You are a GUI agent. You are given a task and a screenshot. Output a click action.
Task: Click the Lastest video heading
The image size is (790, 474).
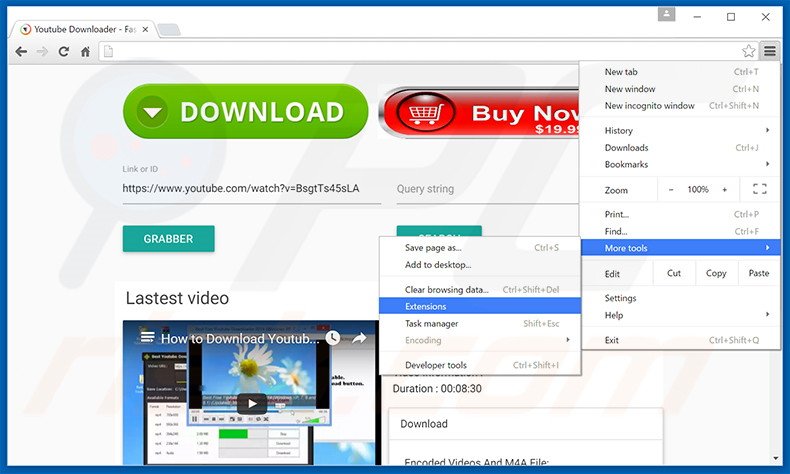coord(177,298)
